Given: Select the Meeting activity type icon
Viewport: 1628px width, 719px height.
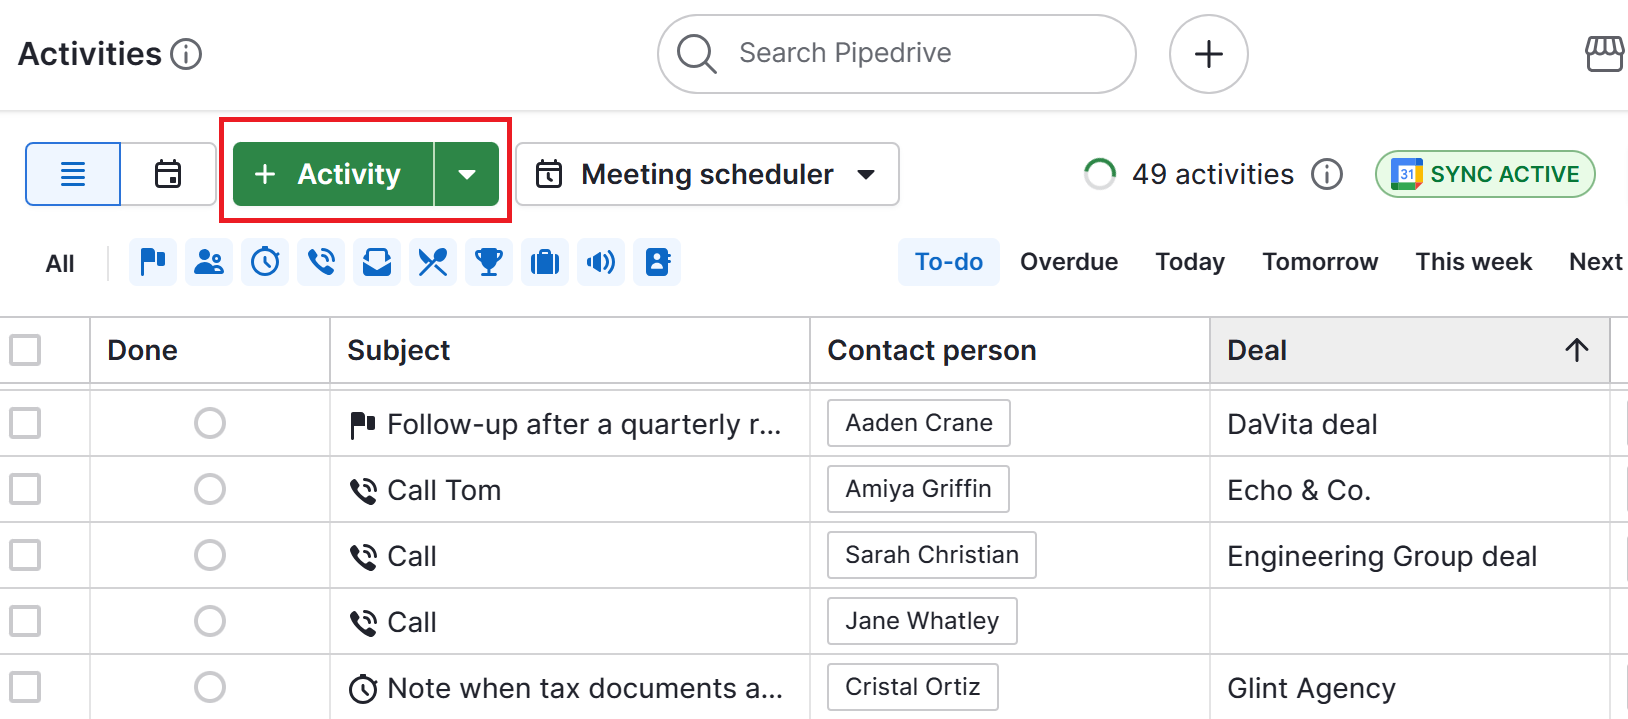Looking at the screenshot, I should pos(209,262).
